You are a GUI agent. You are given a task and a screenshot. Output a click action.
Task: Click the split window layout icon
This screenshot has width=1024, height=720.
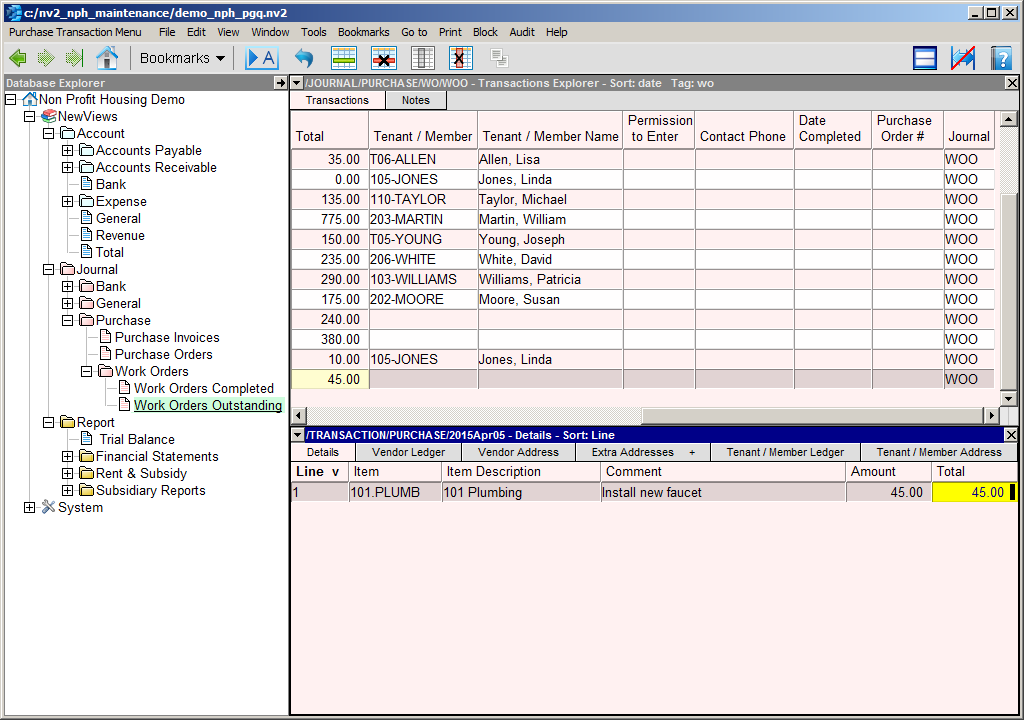pos(925,58)
